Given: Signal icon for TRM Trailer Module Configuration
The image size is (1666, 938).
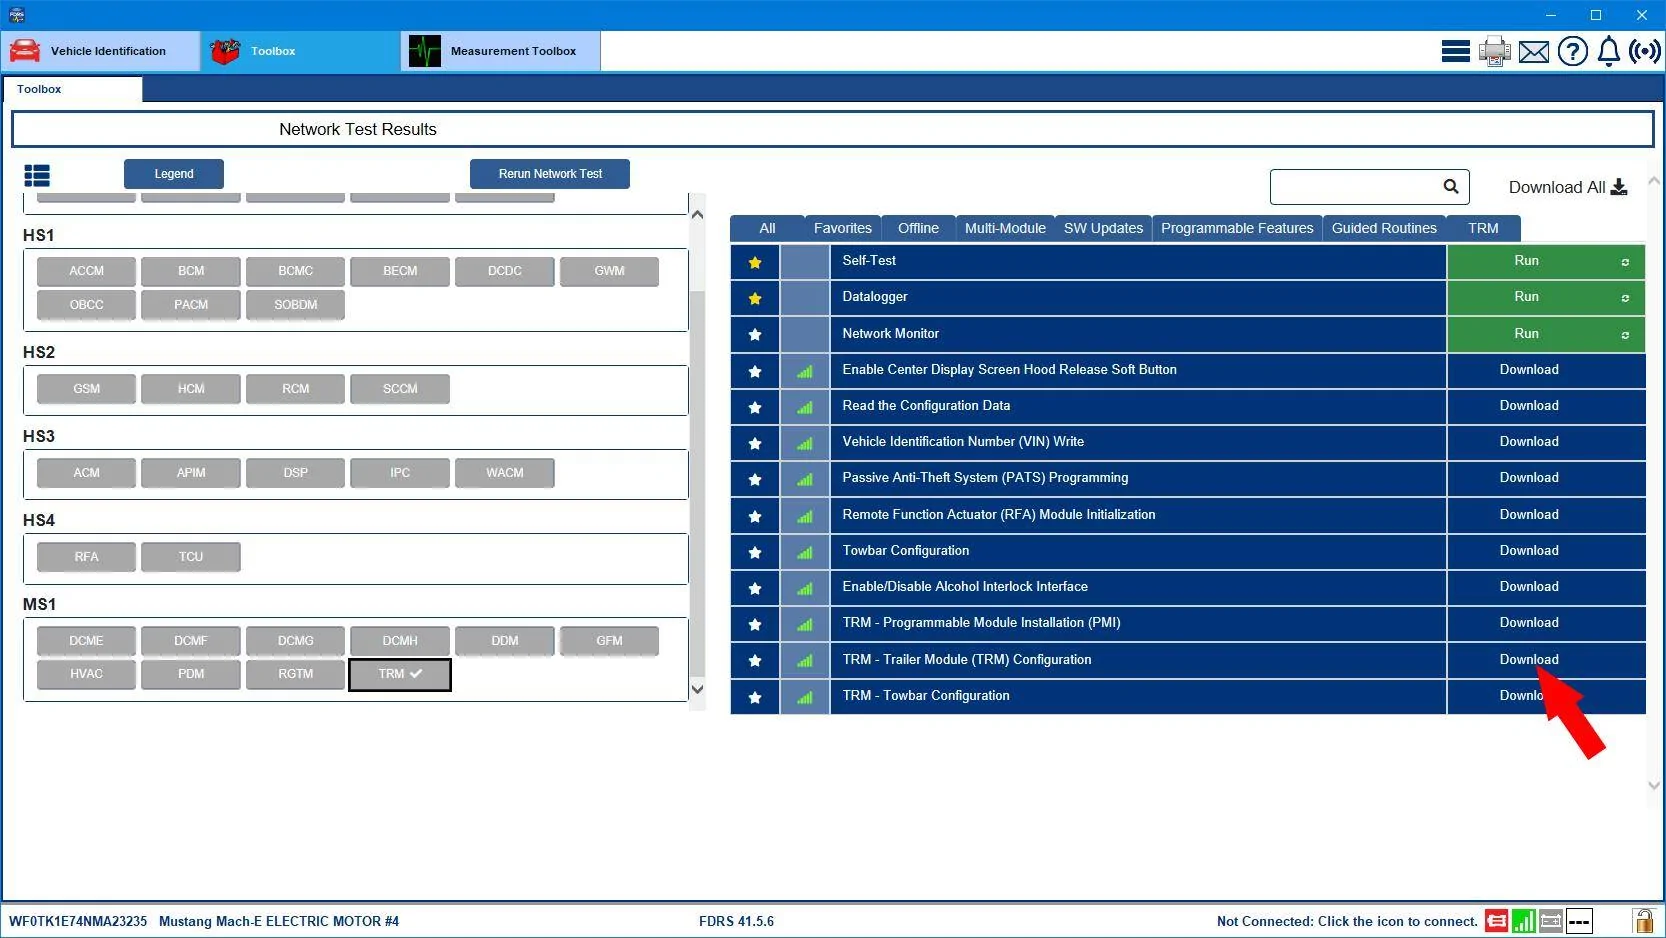Looking at the screenshot, I should click(805, 660).
